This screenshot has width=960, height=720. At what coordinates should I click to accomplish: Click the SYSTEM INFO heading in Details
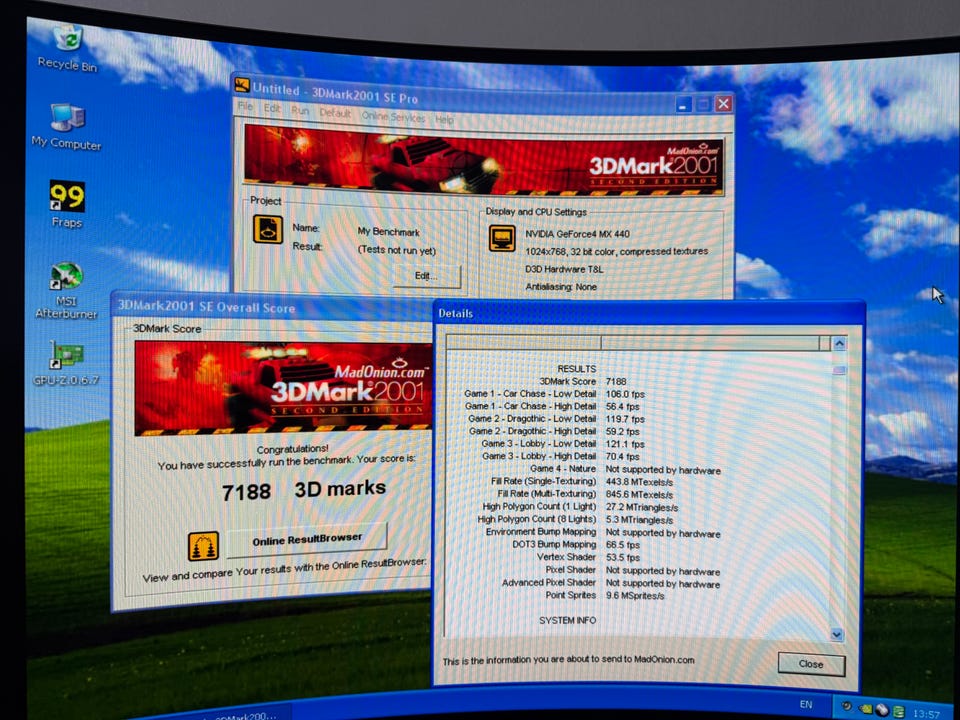568,620
